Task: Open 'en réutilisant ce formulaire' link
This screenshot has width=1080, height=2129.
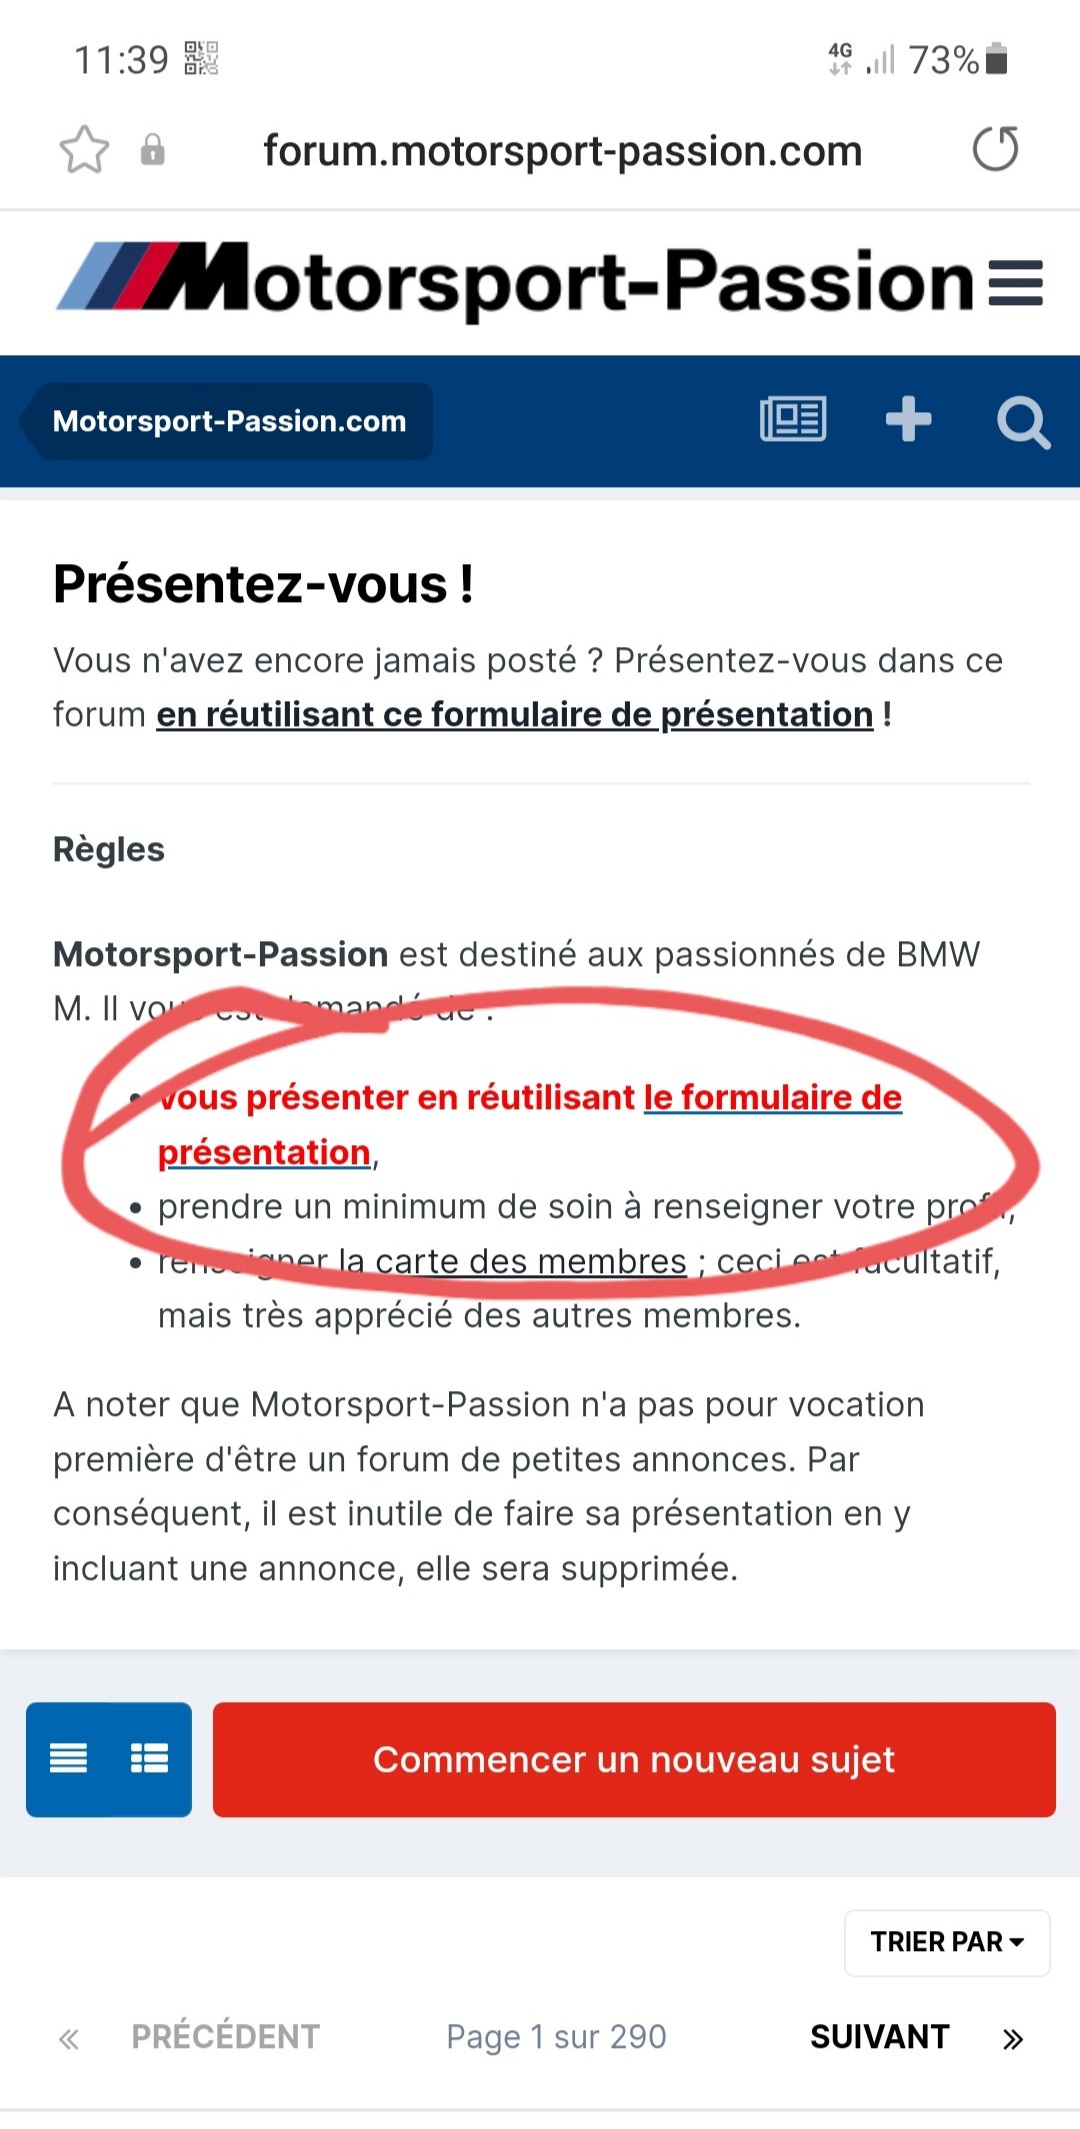Action: [x=515, y=714]
